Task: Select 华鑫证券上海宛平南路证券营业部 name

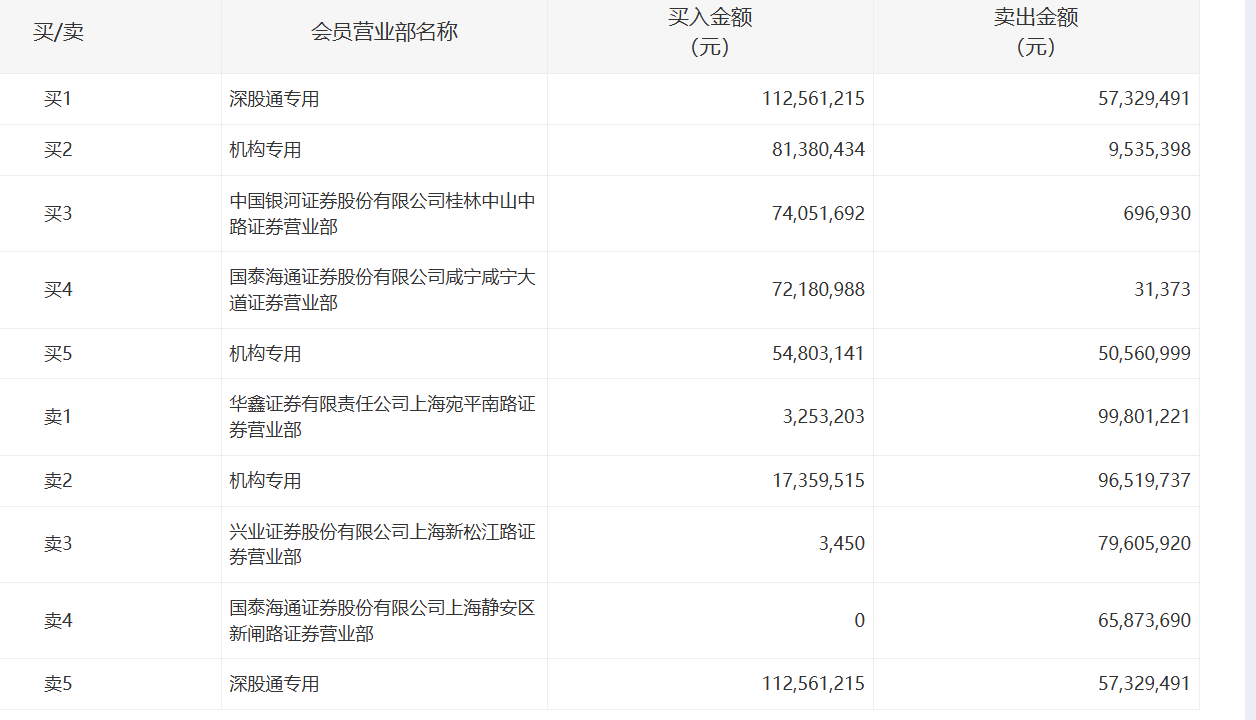Action: [x=382, y=417]
